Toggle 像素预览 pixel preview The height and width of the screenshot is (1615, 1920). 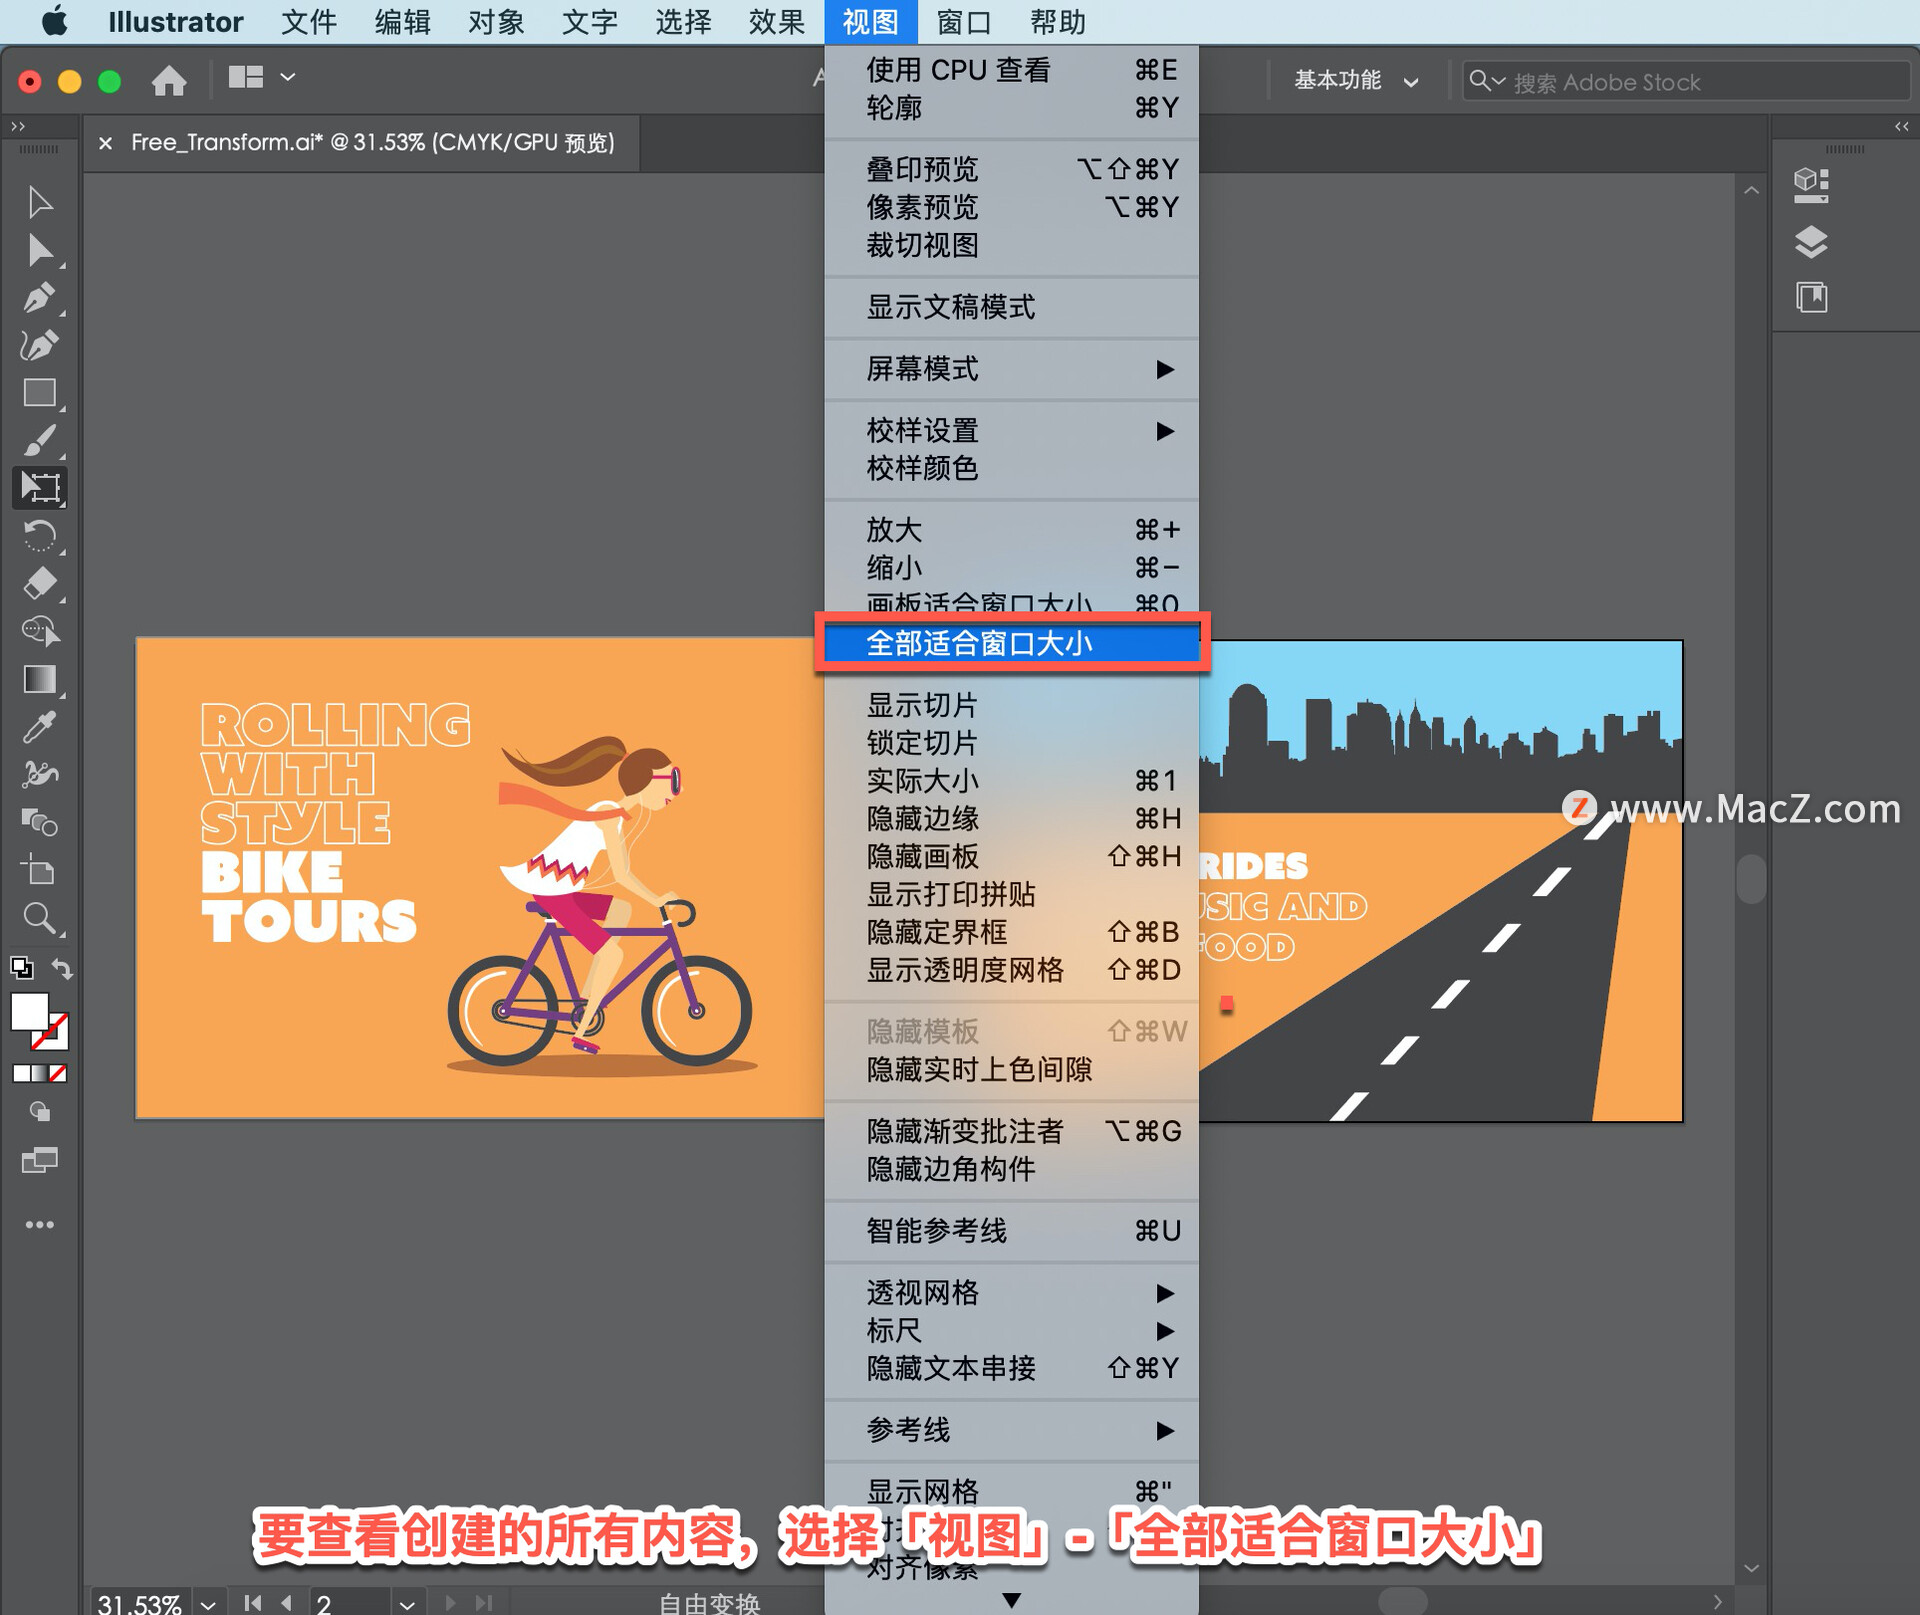(1011, 207)
